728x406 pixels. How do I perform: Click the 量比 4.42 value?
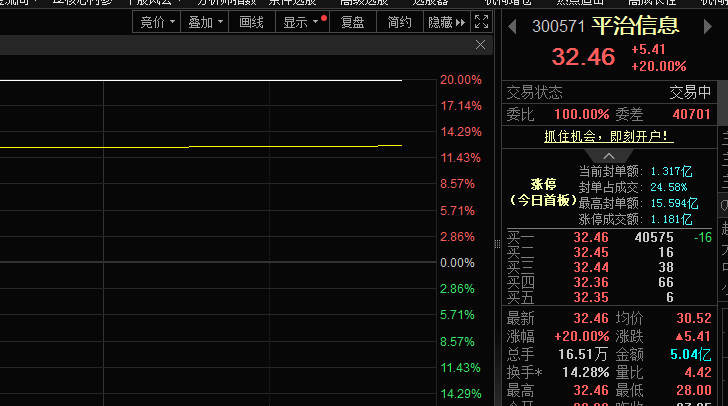(x=698, y=372)
